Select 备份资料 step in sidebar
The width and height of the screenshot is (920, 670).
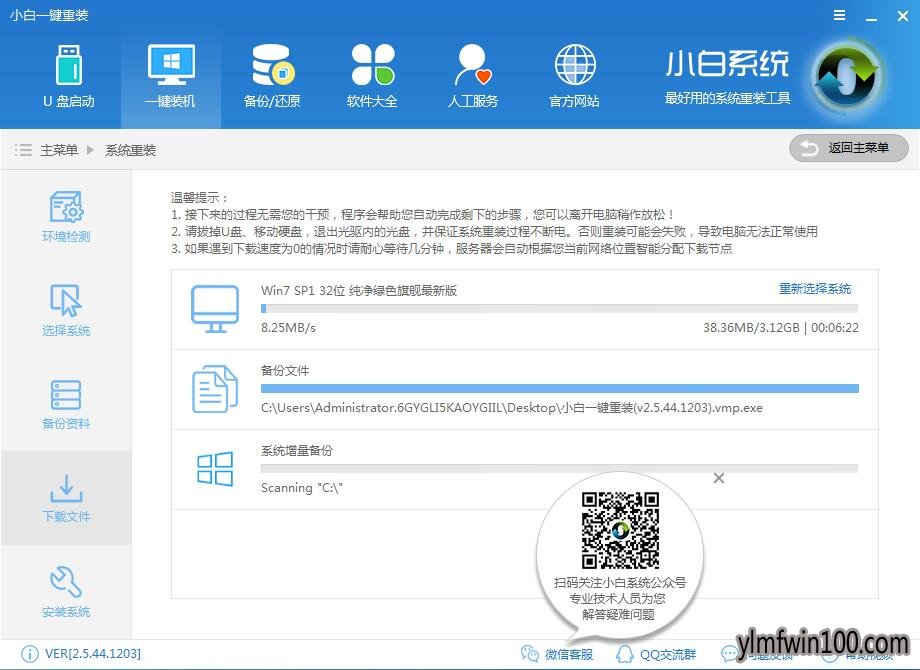pyautogui.click(x=66, y=404)
